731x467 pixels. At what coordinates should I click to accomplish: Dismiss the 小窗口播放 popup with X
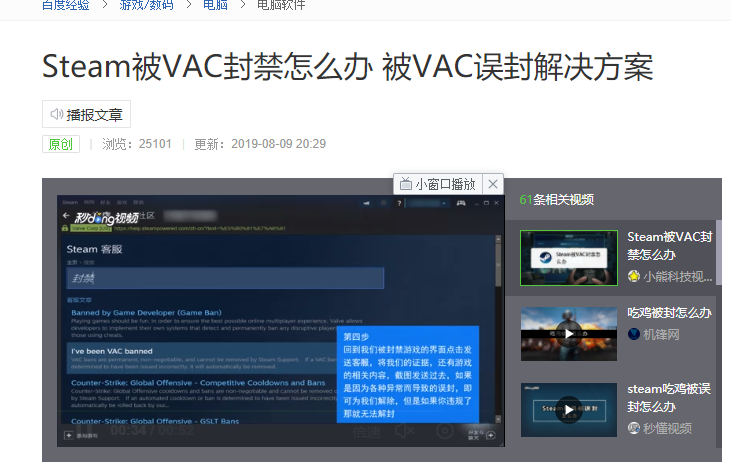pyautogui.click(x=493, y=184)
